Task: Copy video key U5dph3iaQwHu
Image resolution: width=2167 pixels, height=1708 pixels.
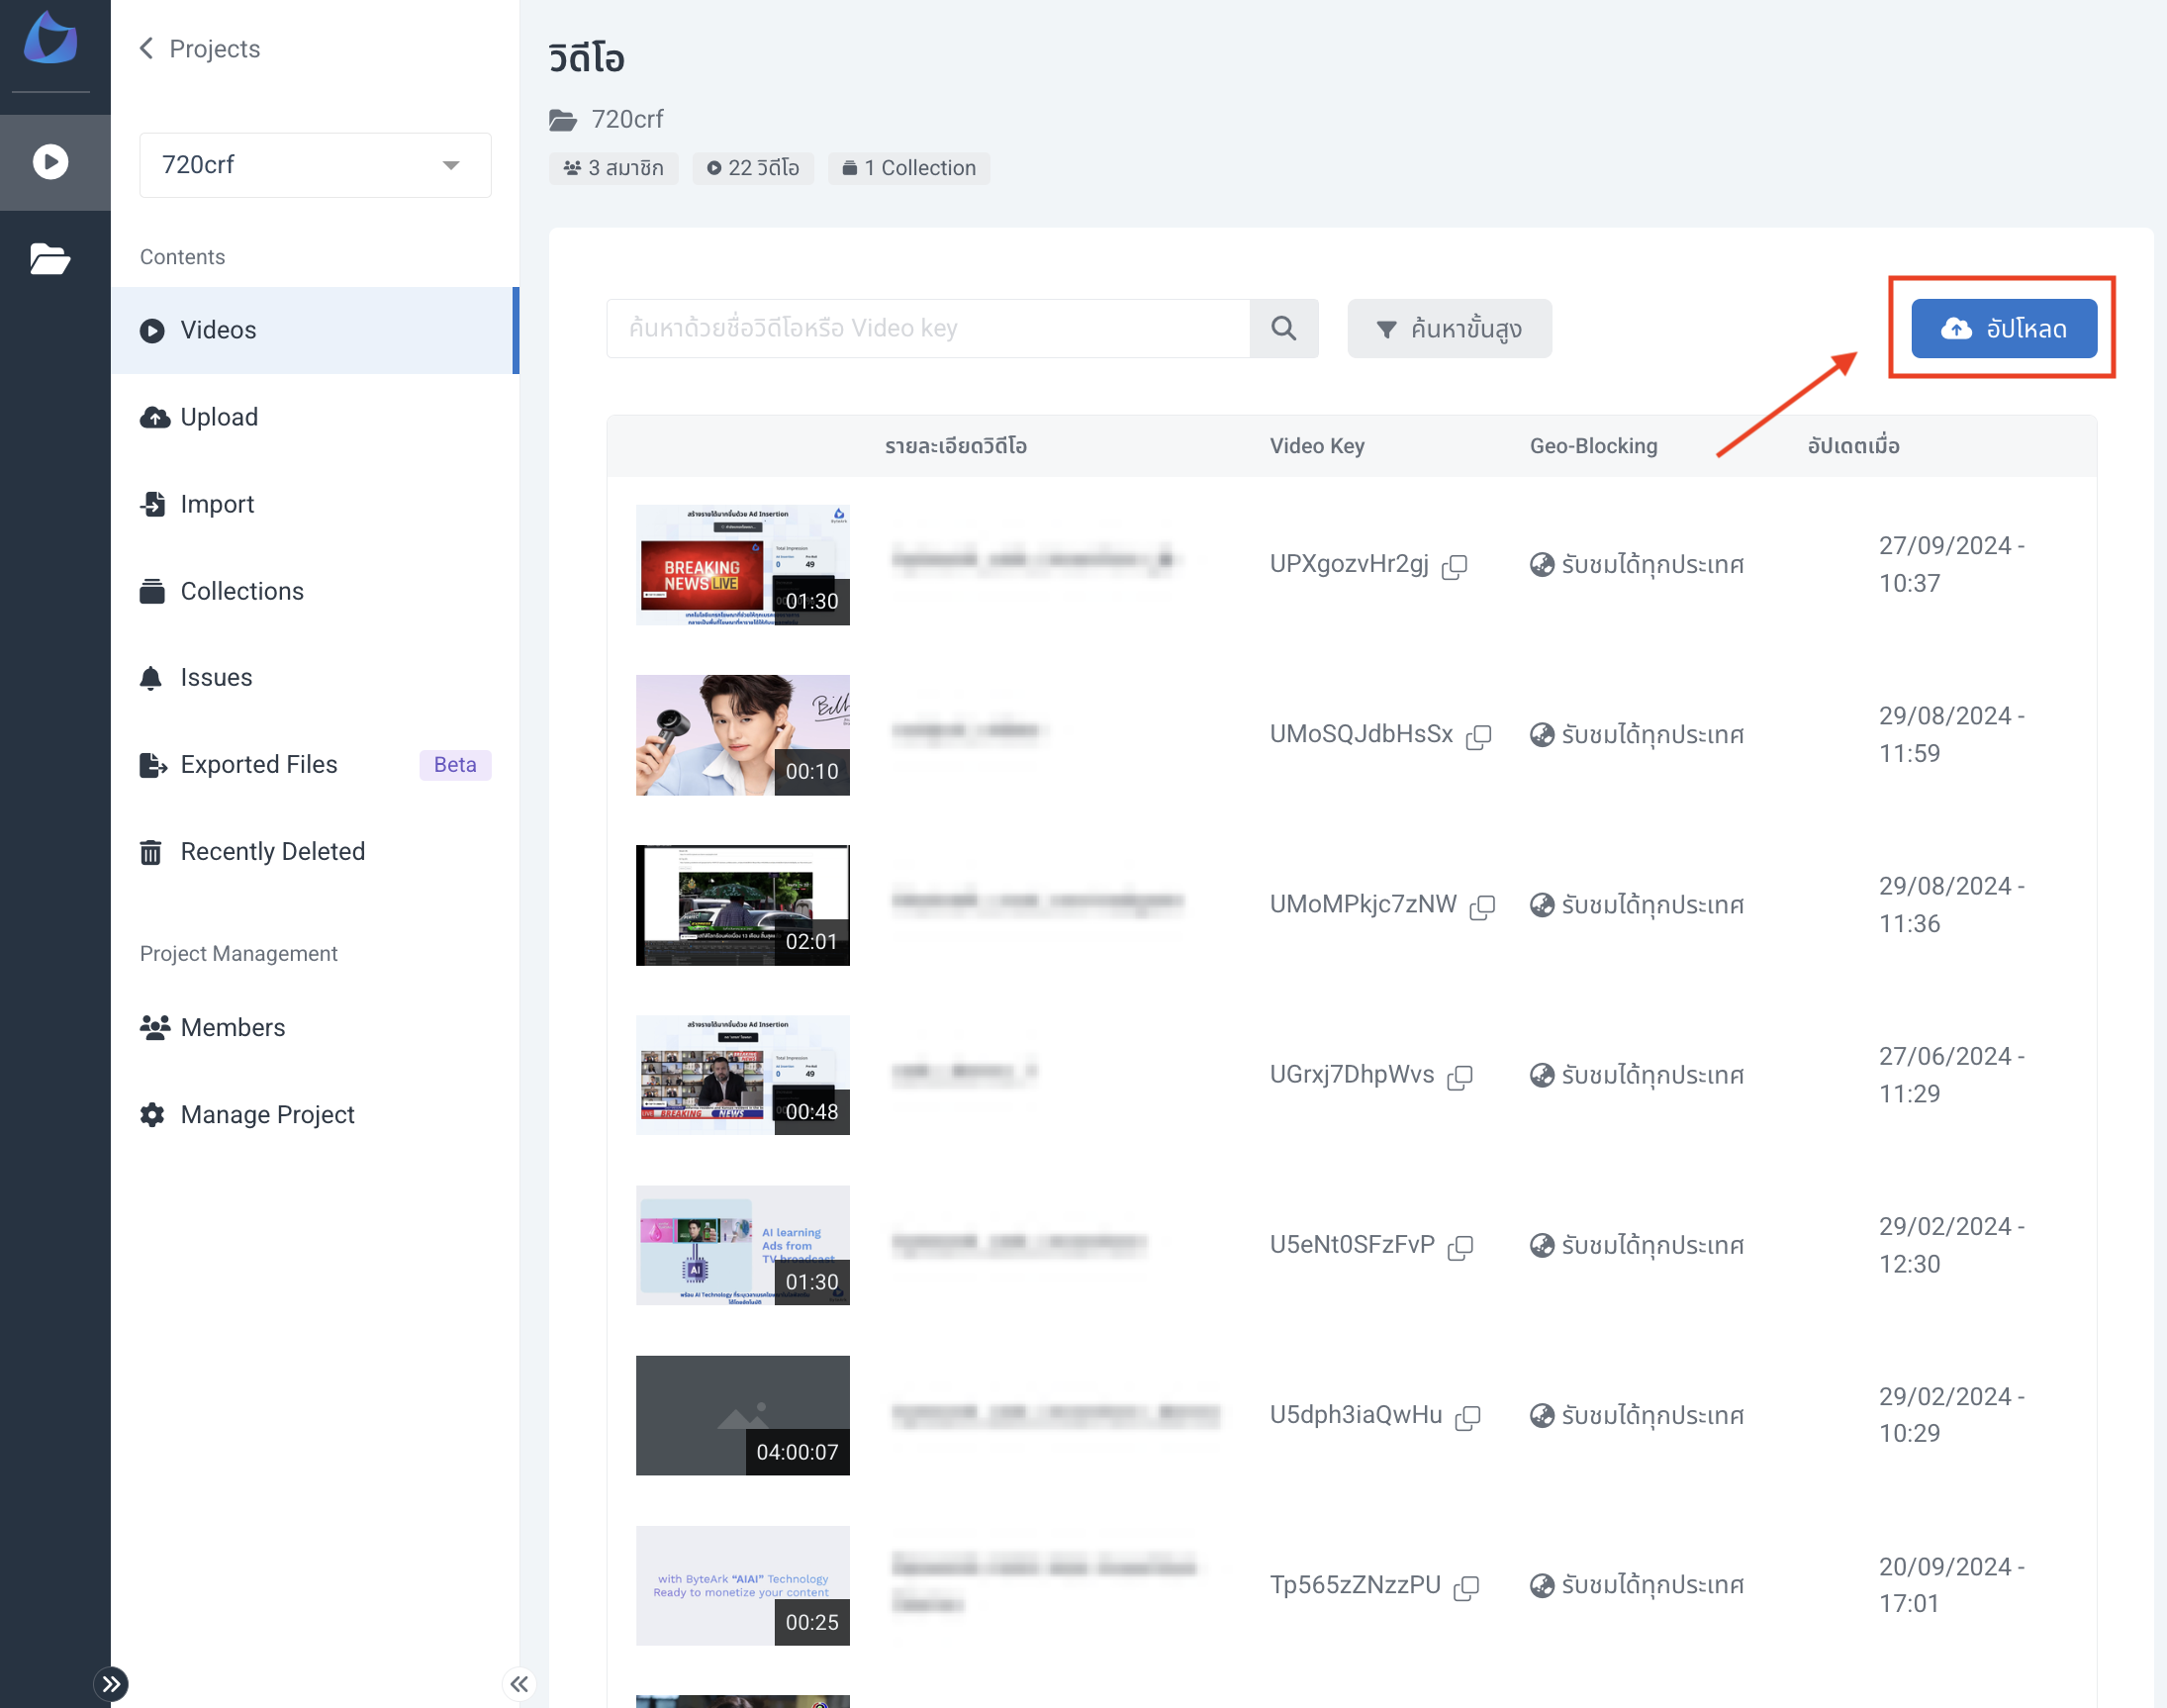Action: point(1467,1417)
